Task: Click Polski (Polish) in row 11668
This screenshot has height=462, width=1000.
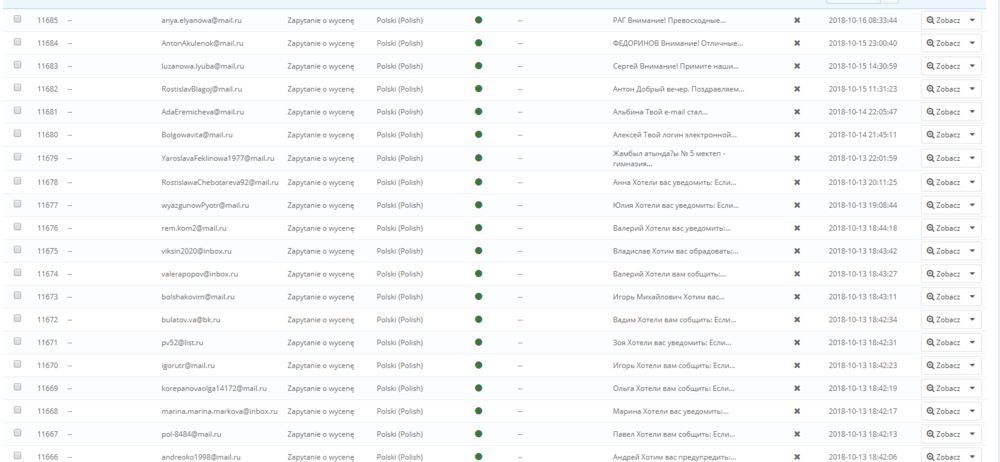Action: click(399, 412)
